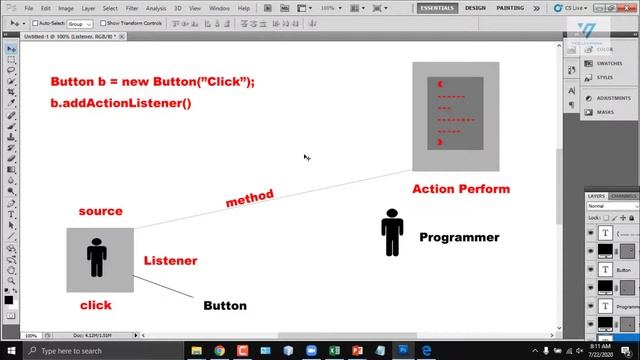This screenshot has height=360, width=640.
Task: Switch to the Design workspace
Action: pos(475,8)
